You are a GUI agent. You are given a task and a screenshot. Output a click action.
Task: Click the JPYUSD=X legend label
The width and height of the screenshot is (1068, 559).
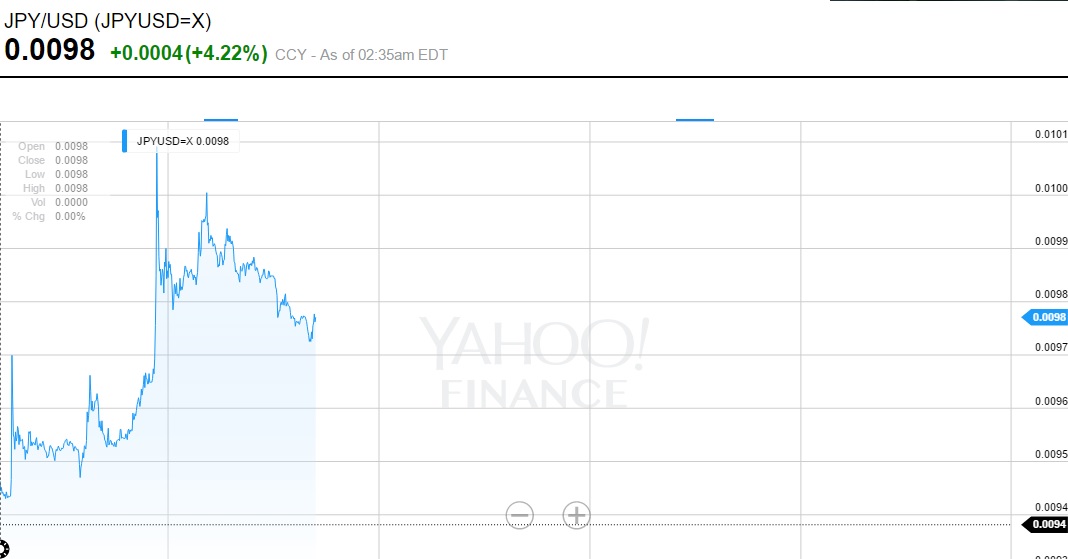click(183, 141)
